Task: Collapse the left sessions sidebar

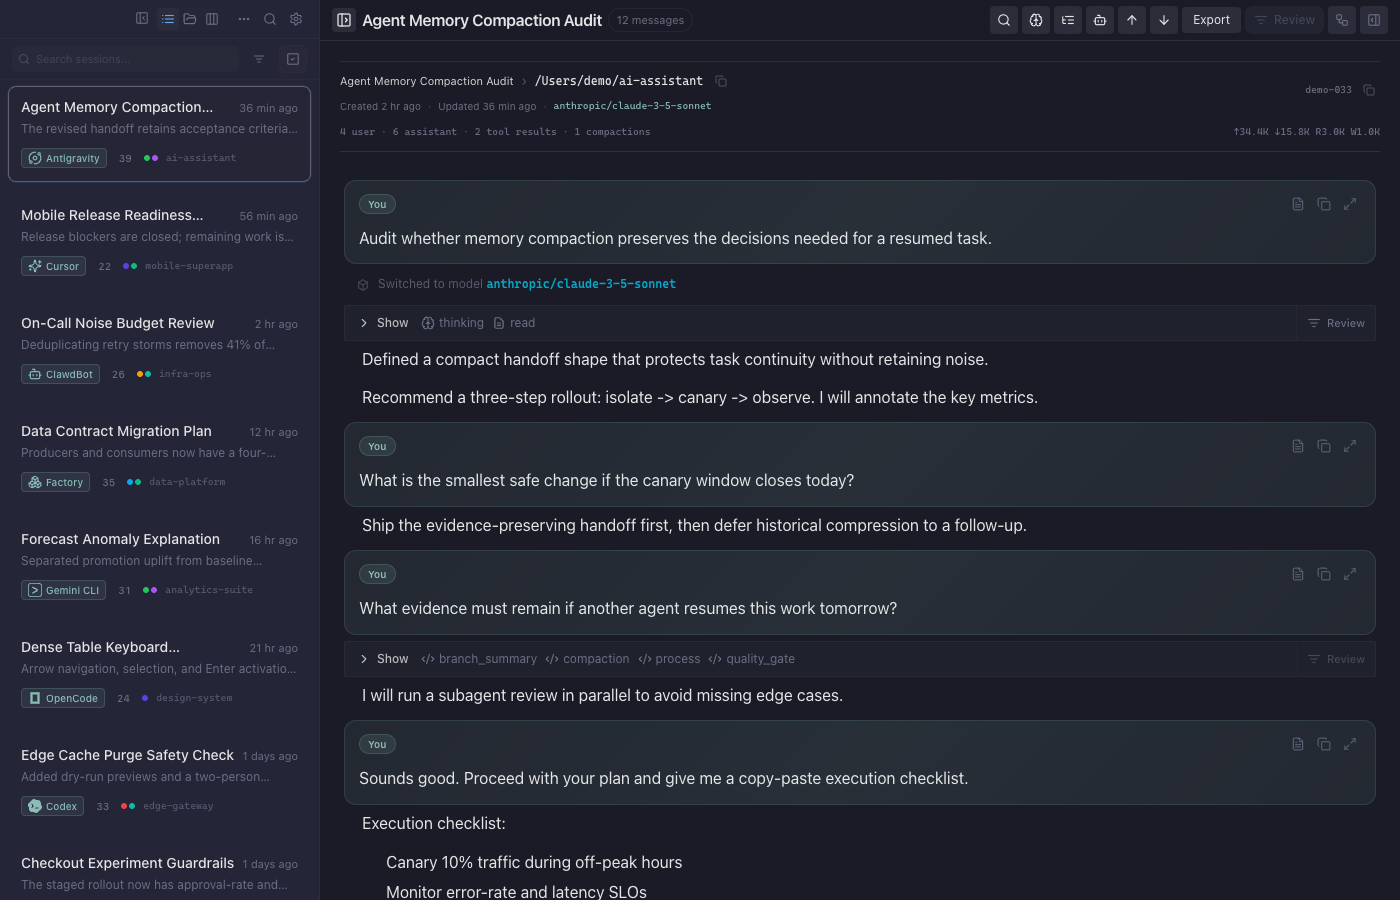Action: tap(142, 19)
